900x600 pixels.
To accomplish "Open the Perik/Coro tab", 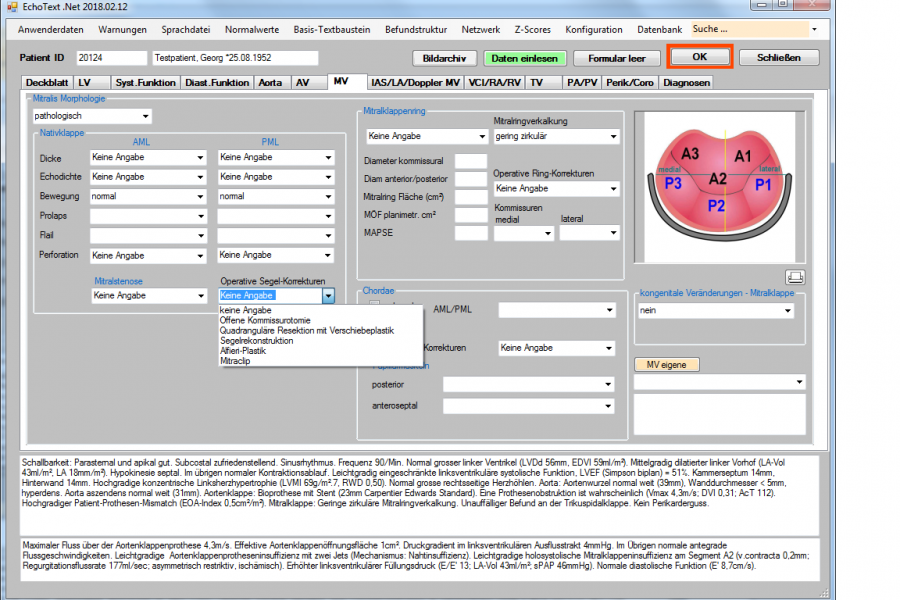I will [x=630, y=83].
